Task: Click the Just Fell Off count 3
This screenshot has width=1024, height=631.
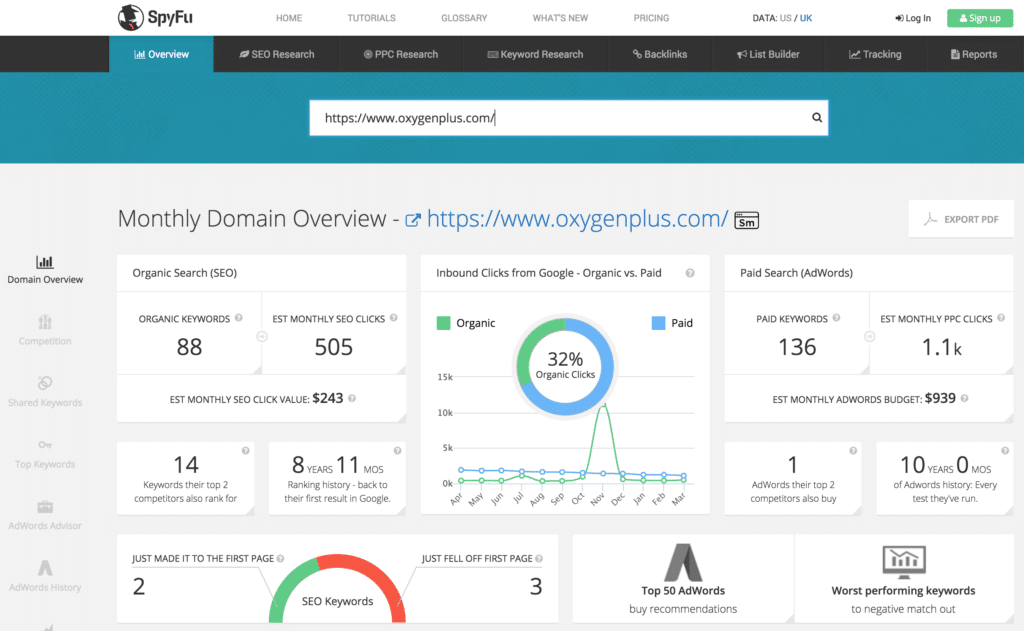Action: [x=536, y=587]
